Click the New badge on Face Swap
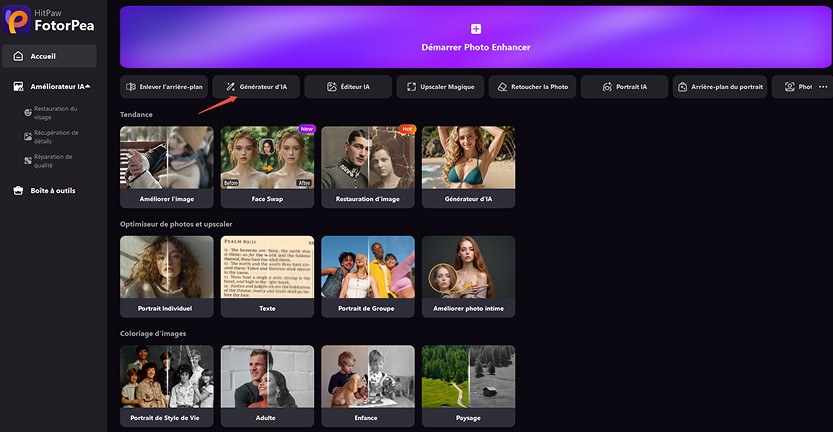The image size is (833, 432). tap(307, 129)
